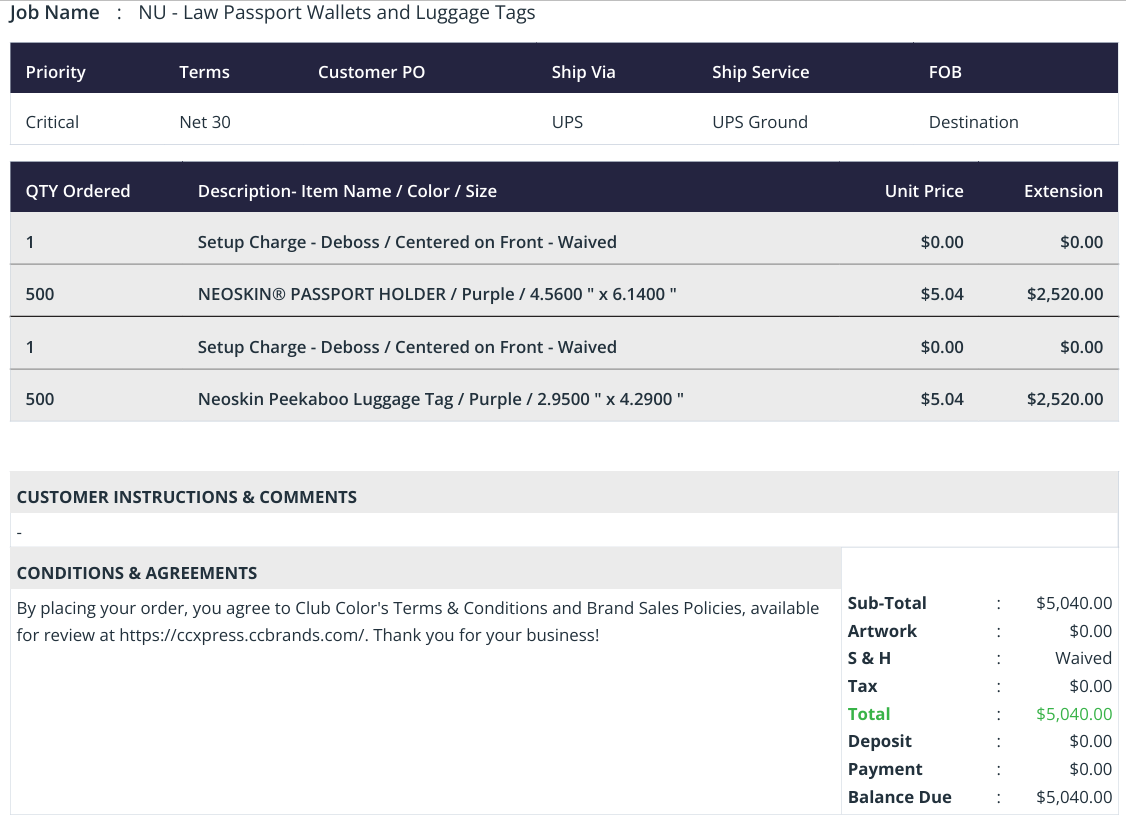Screen dimensions: 1126x819
Task: Click the 'QTY Ordered' column header
Action: click(x=78, y=191)
